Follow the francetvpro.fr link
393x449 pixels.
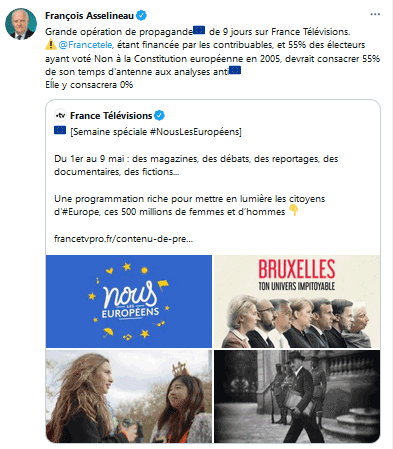pyautogui.click(x=123, y=239)
